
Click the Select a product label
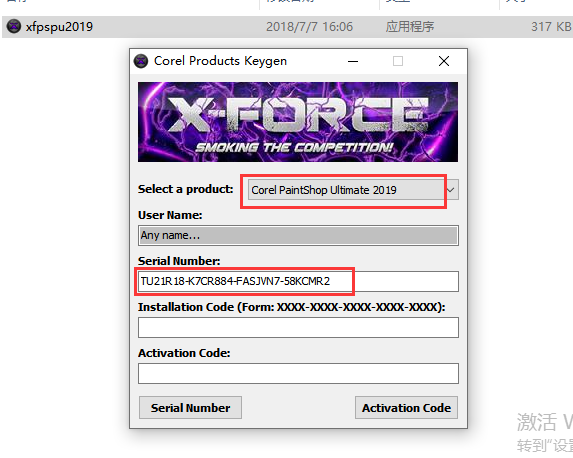point(186,189)
